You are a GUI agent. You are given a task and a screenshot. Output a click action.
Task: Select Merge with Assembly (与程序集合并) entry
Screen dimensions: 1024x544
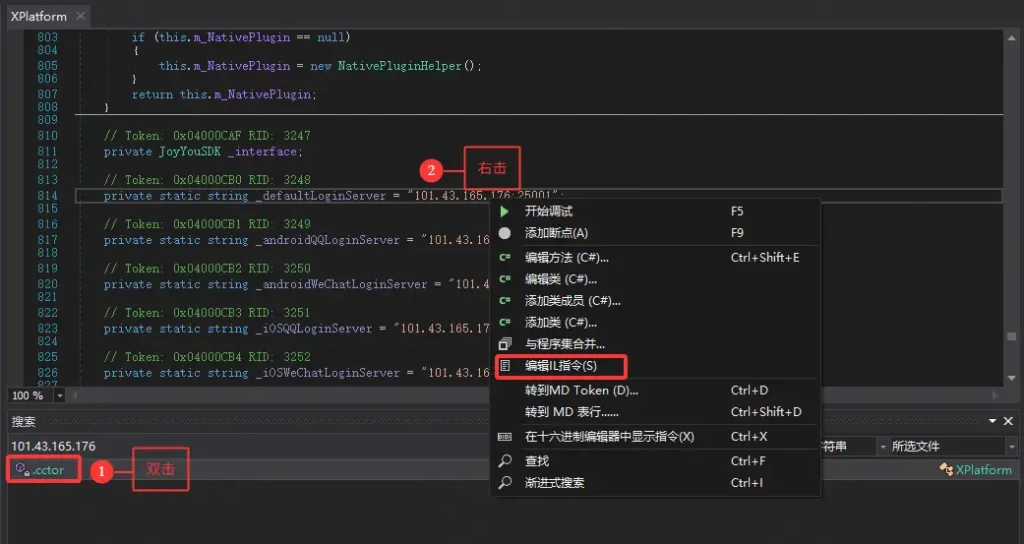pyautogui.click(x=655, y=344)
